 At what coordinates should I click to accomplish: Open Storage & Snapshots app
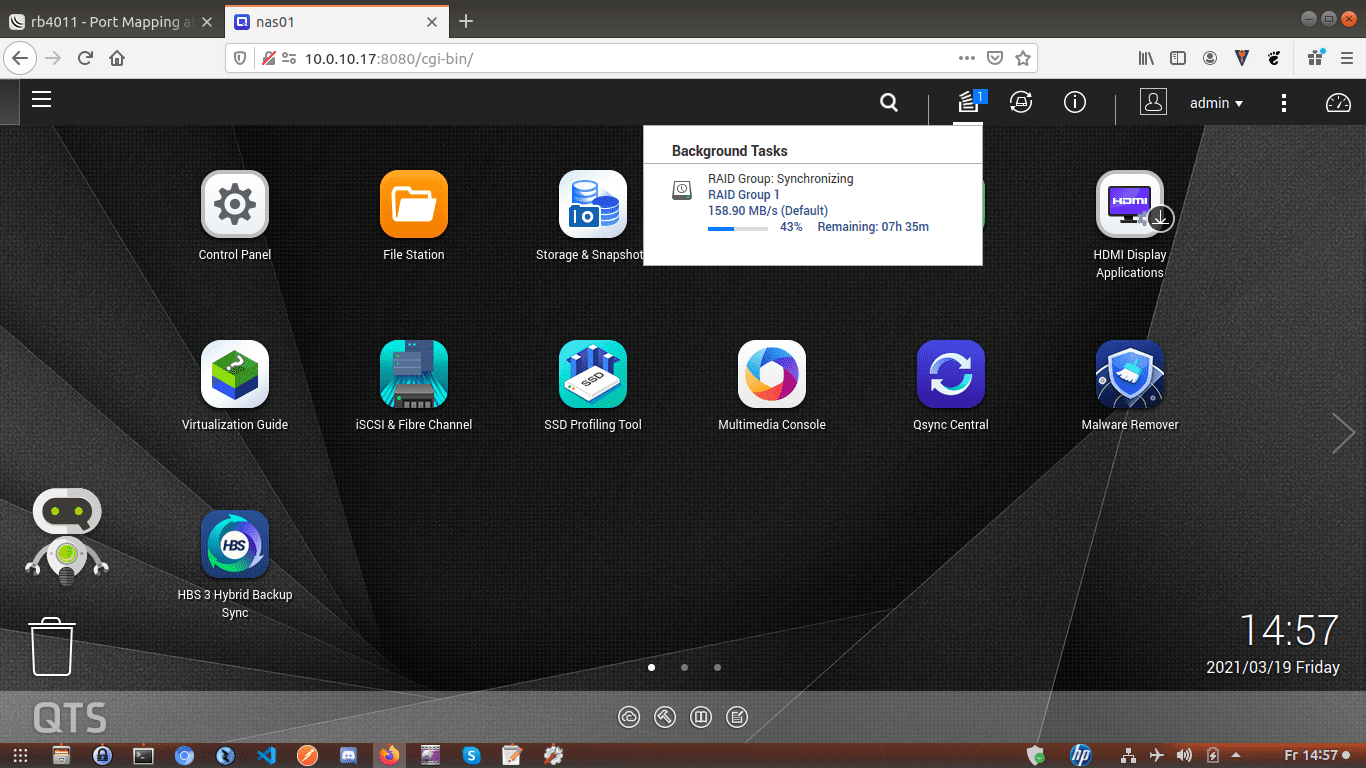pyautogui.click(x=593, y=204)
